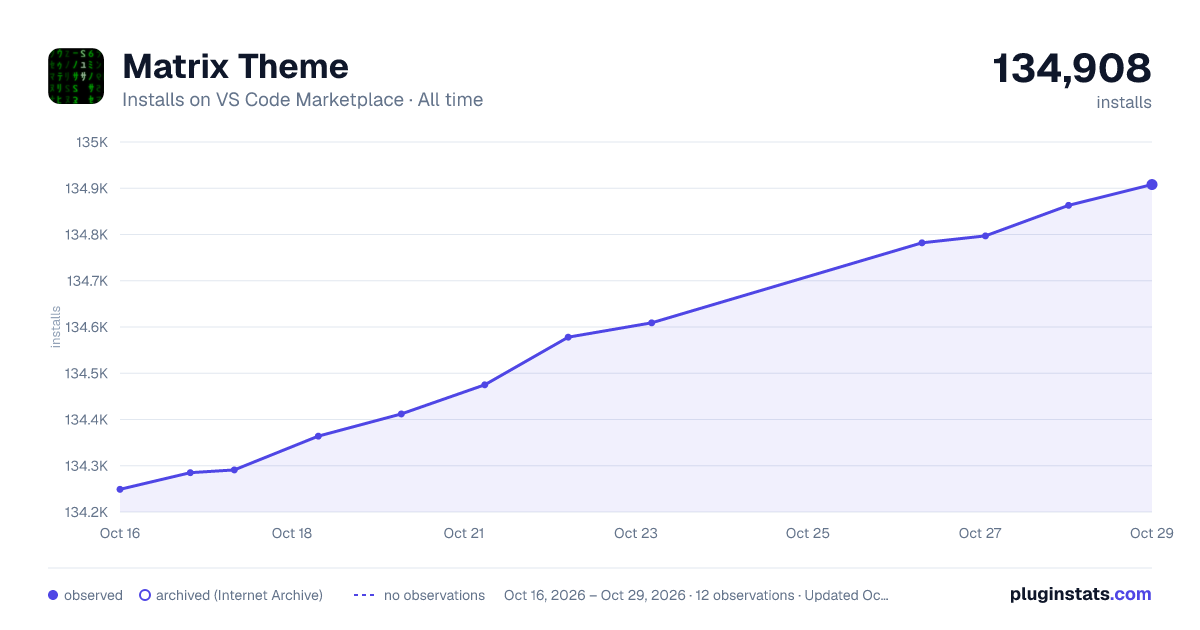
Task: Click the data point near 134.36K at Oct 18
Action: (318, 436)
